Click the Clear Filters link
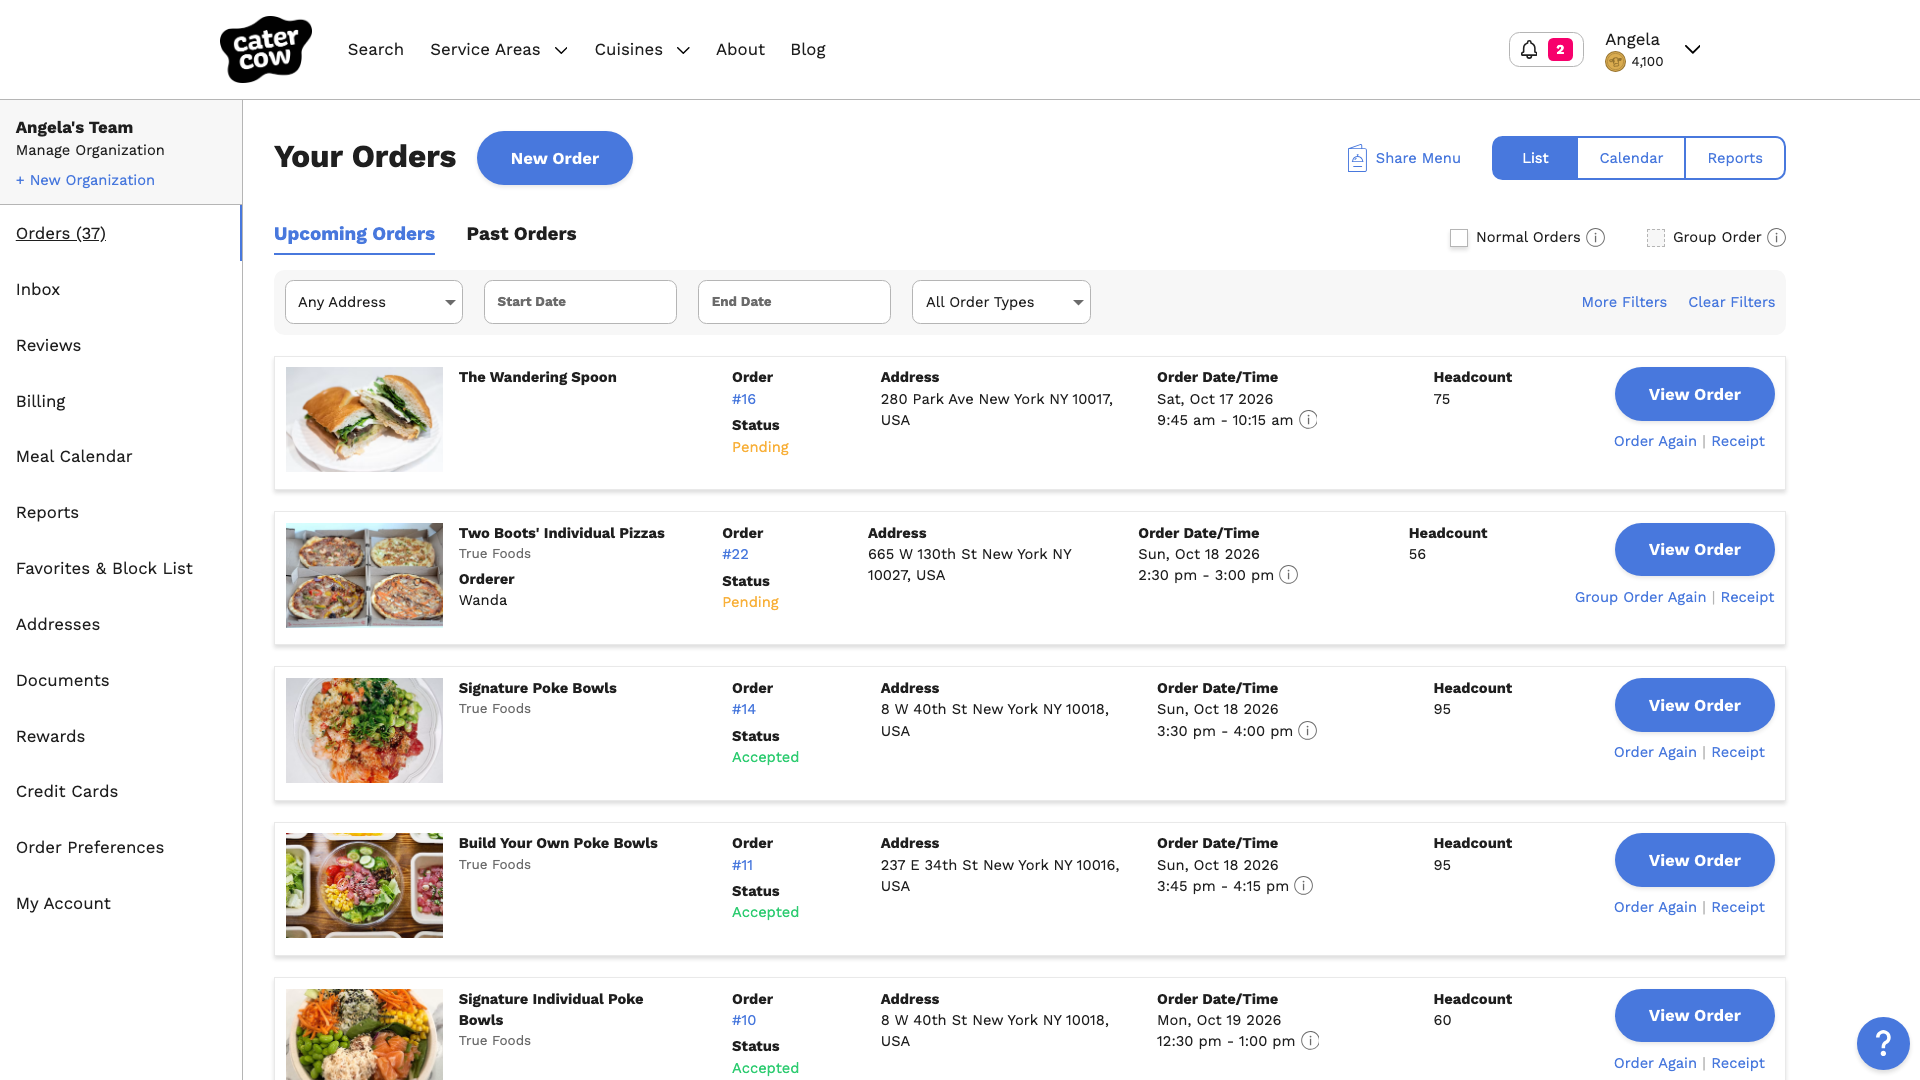Screen dimensions: 1920x1080 coord(1732,302)
